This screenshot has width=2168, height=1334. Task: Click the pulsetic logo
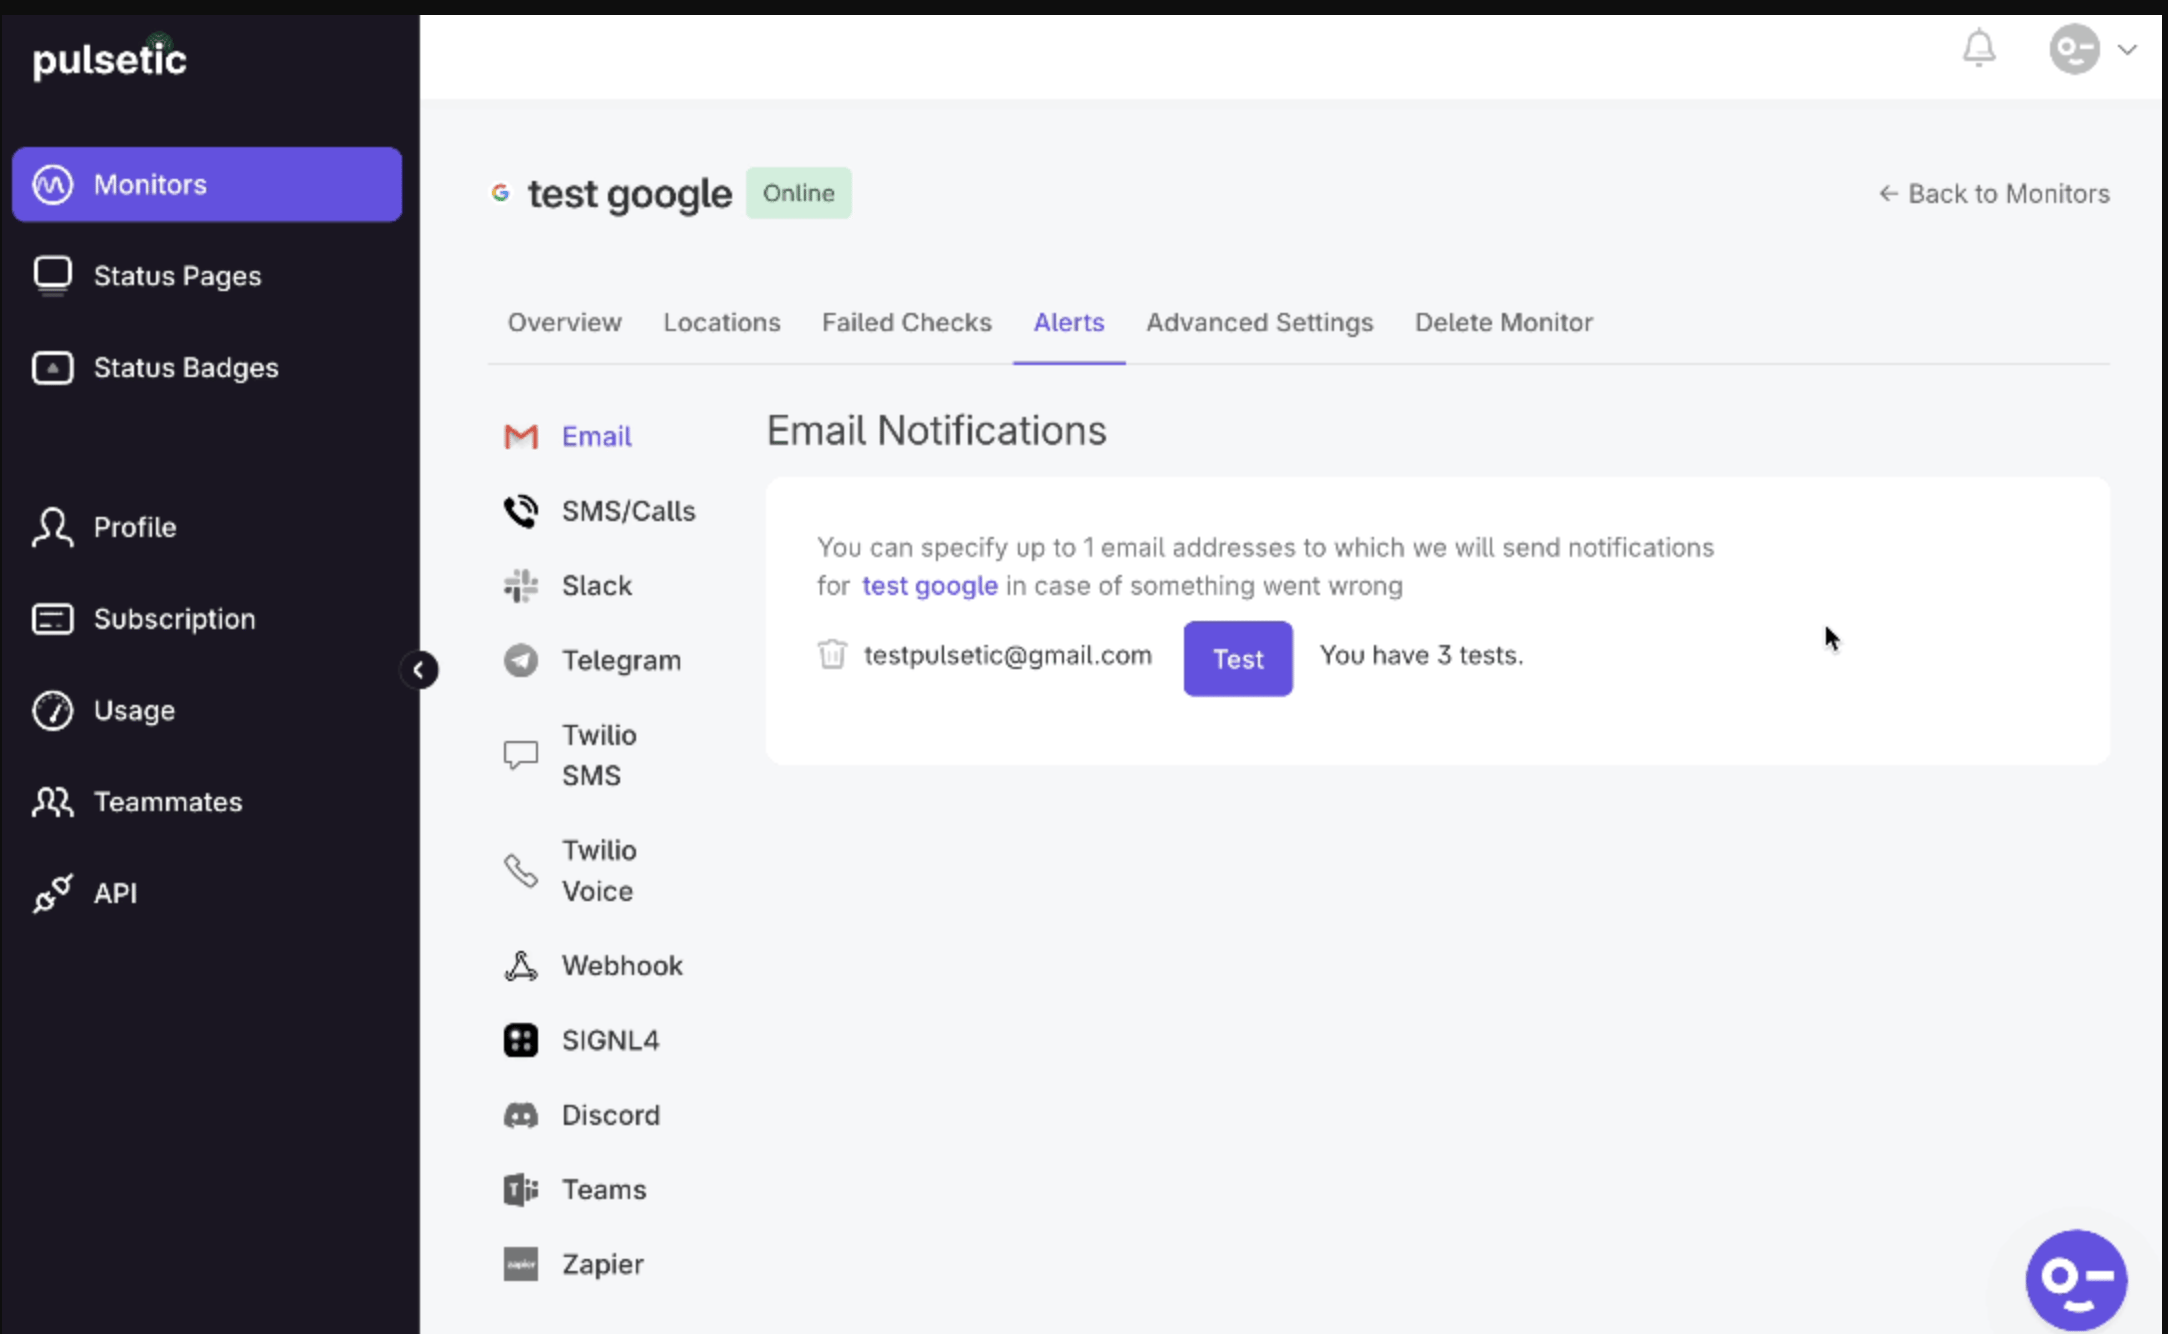click(109, 59)
